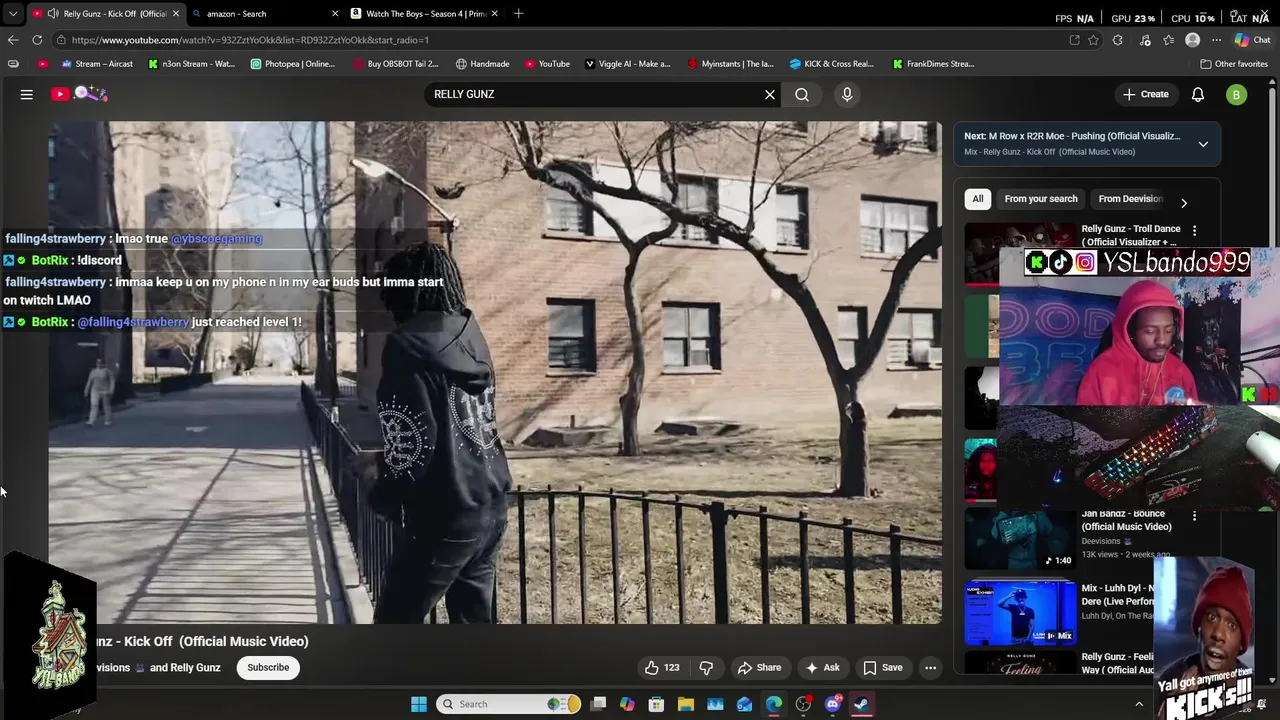Viewport: 1280px width, 720px height.
Task: Show hidden system tray icons
Action: click(1138, 704)
